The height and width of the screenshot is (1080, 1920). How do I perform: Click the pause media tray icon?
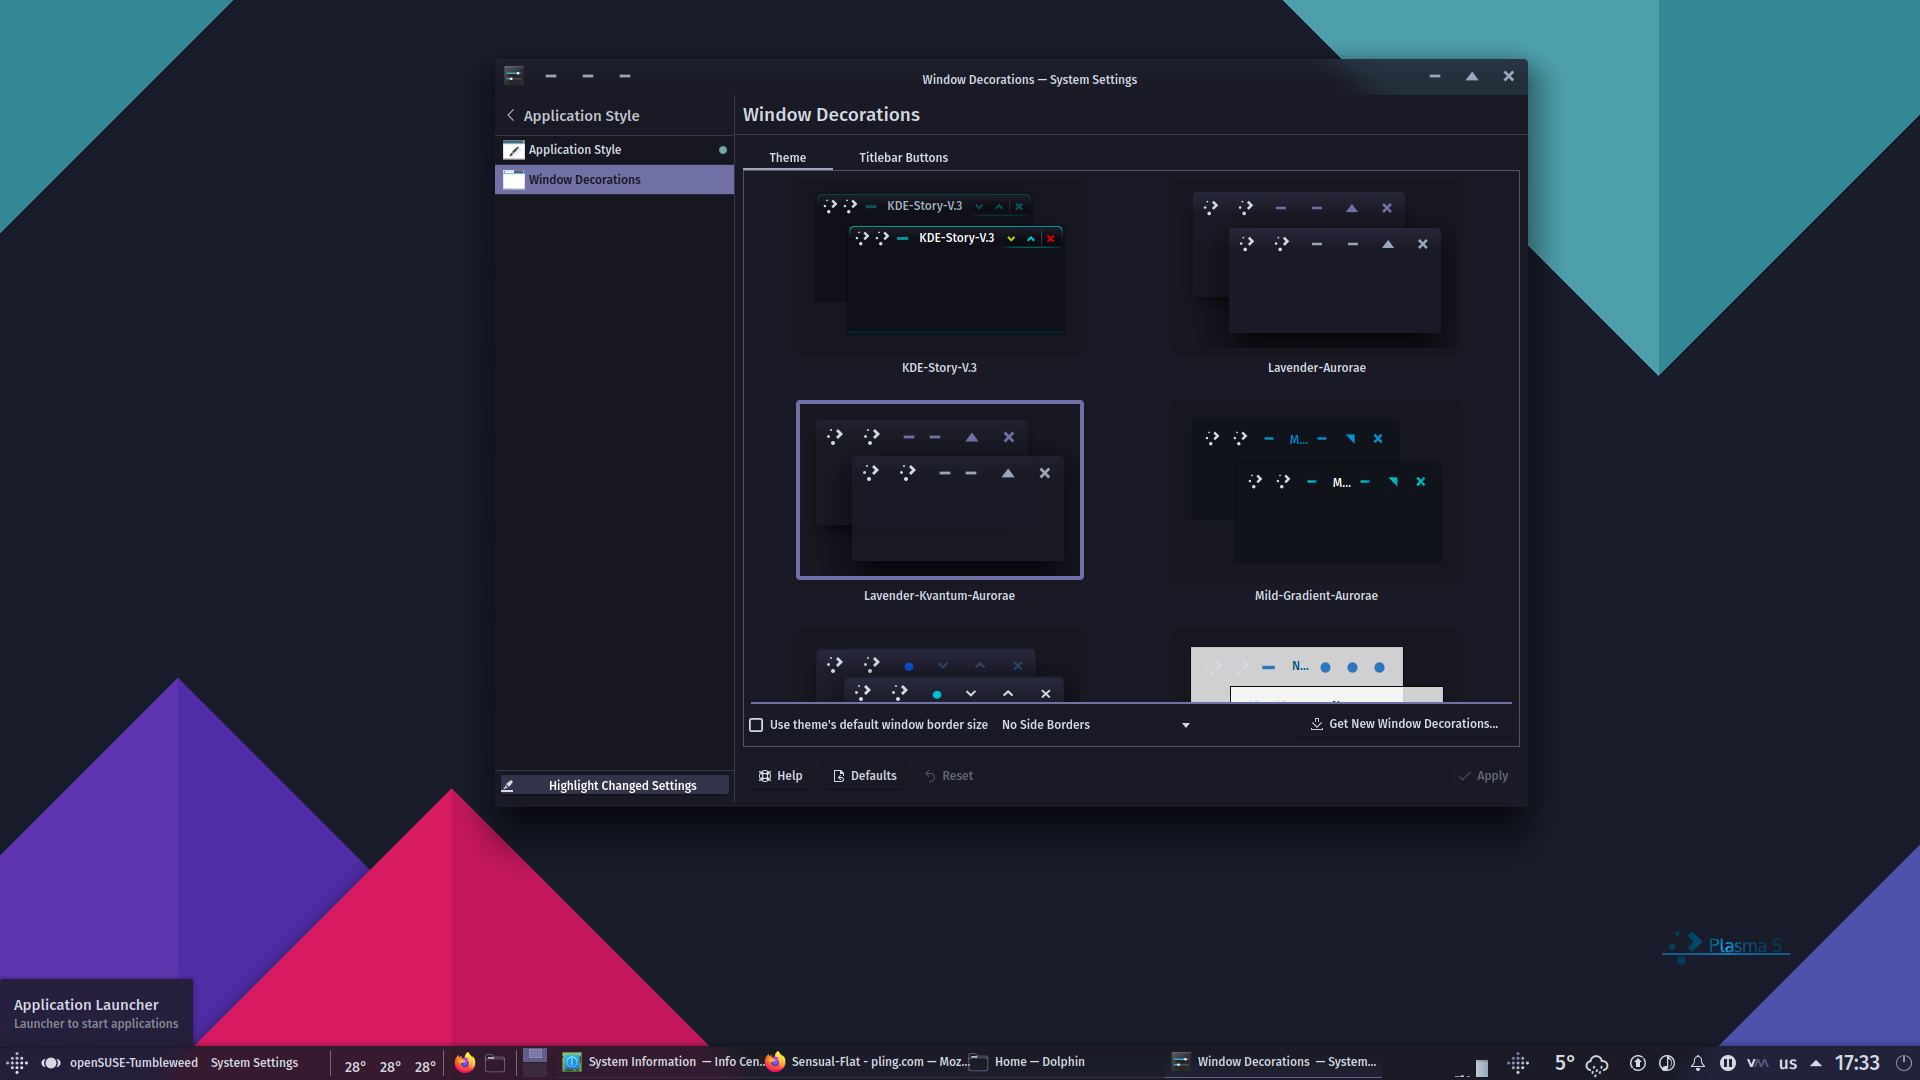[x=1727, y=1063]
